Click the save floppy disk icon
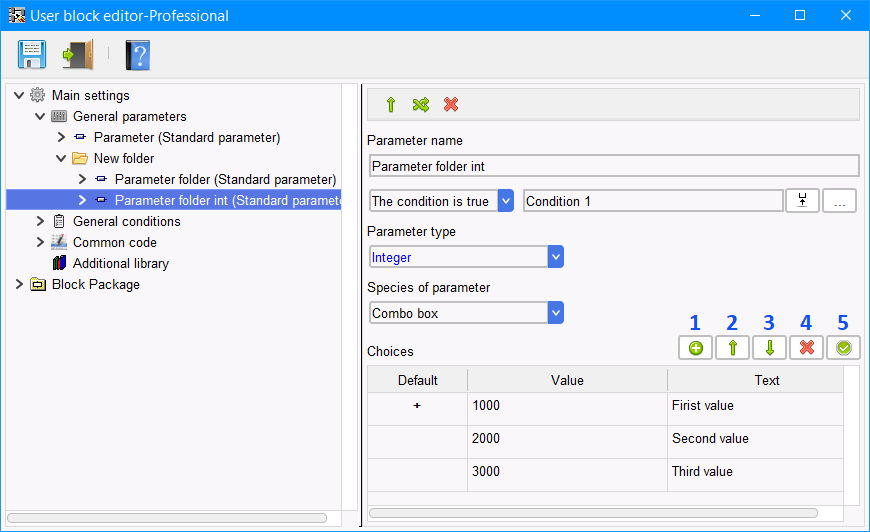The image size is (870, 532). click(x=32, y=54)
